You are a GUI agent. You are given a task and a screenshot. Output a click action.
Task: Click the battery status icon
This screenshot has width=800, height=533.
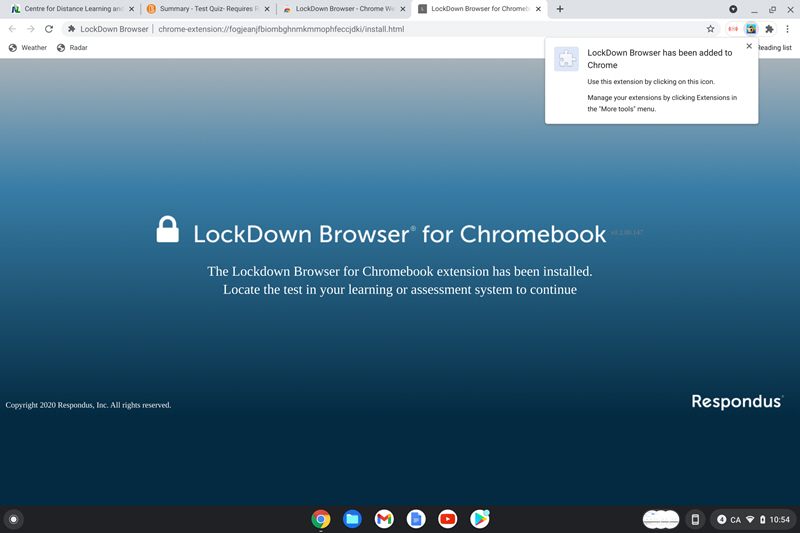(762, 519)
